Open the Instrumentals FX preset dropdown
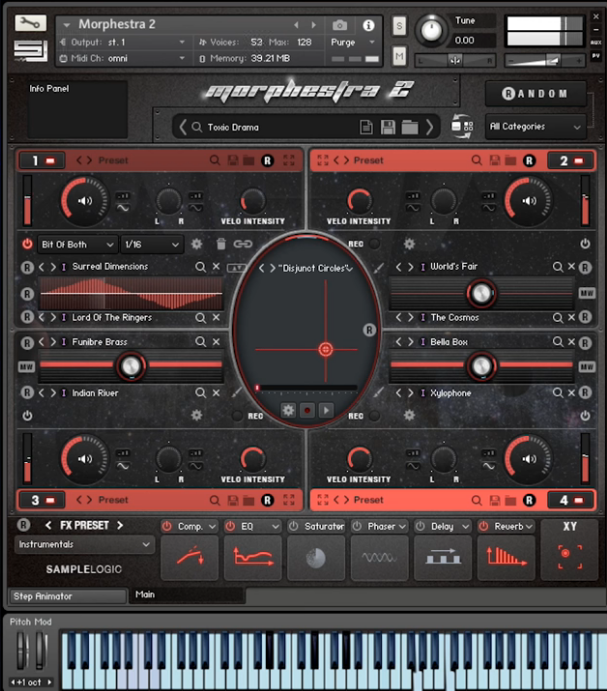The image size is (607, 691). pos(84,545)
